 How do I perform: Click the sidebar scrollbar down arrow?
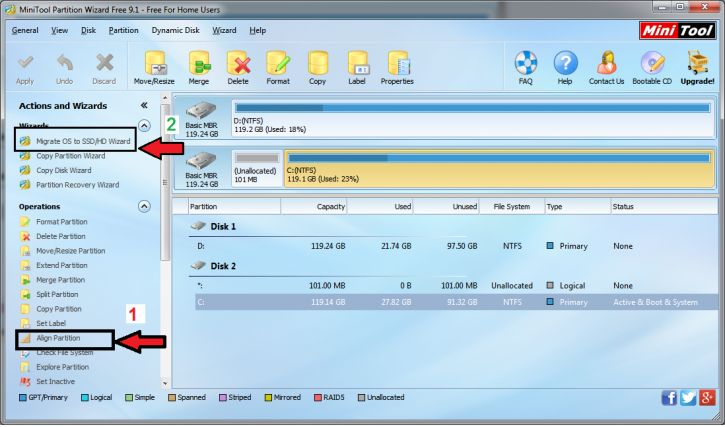click(x=165, y=384)
